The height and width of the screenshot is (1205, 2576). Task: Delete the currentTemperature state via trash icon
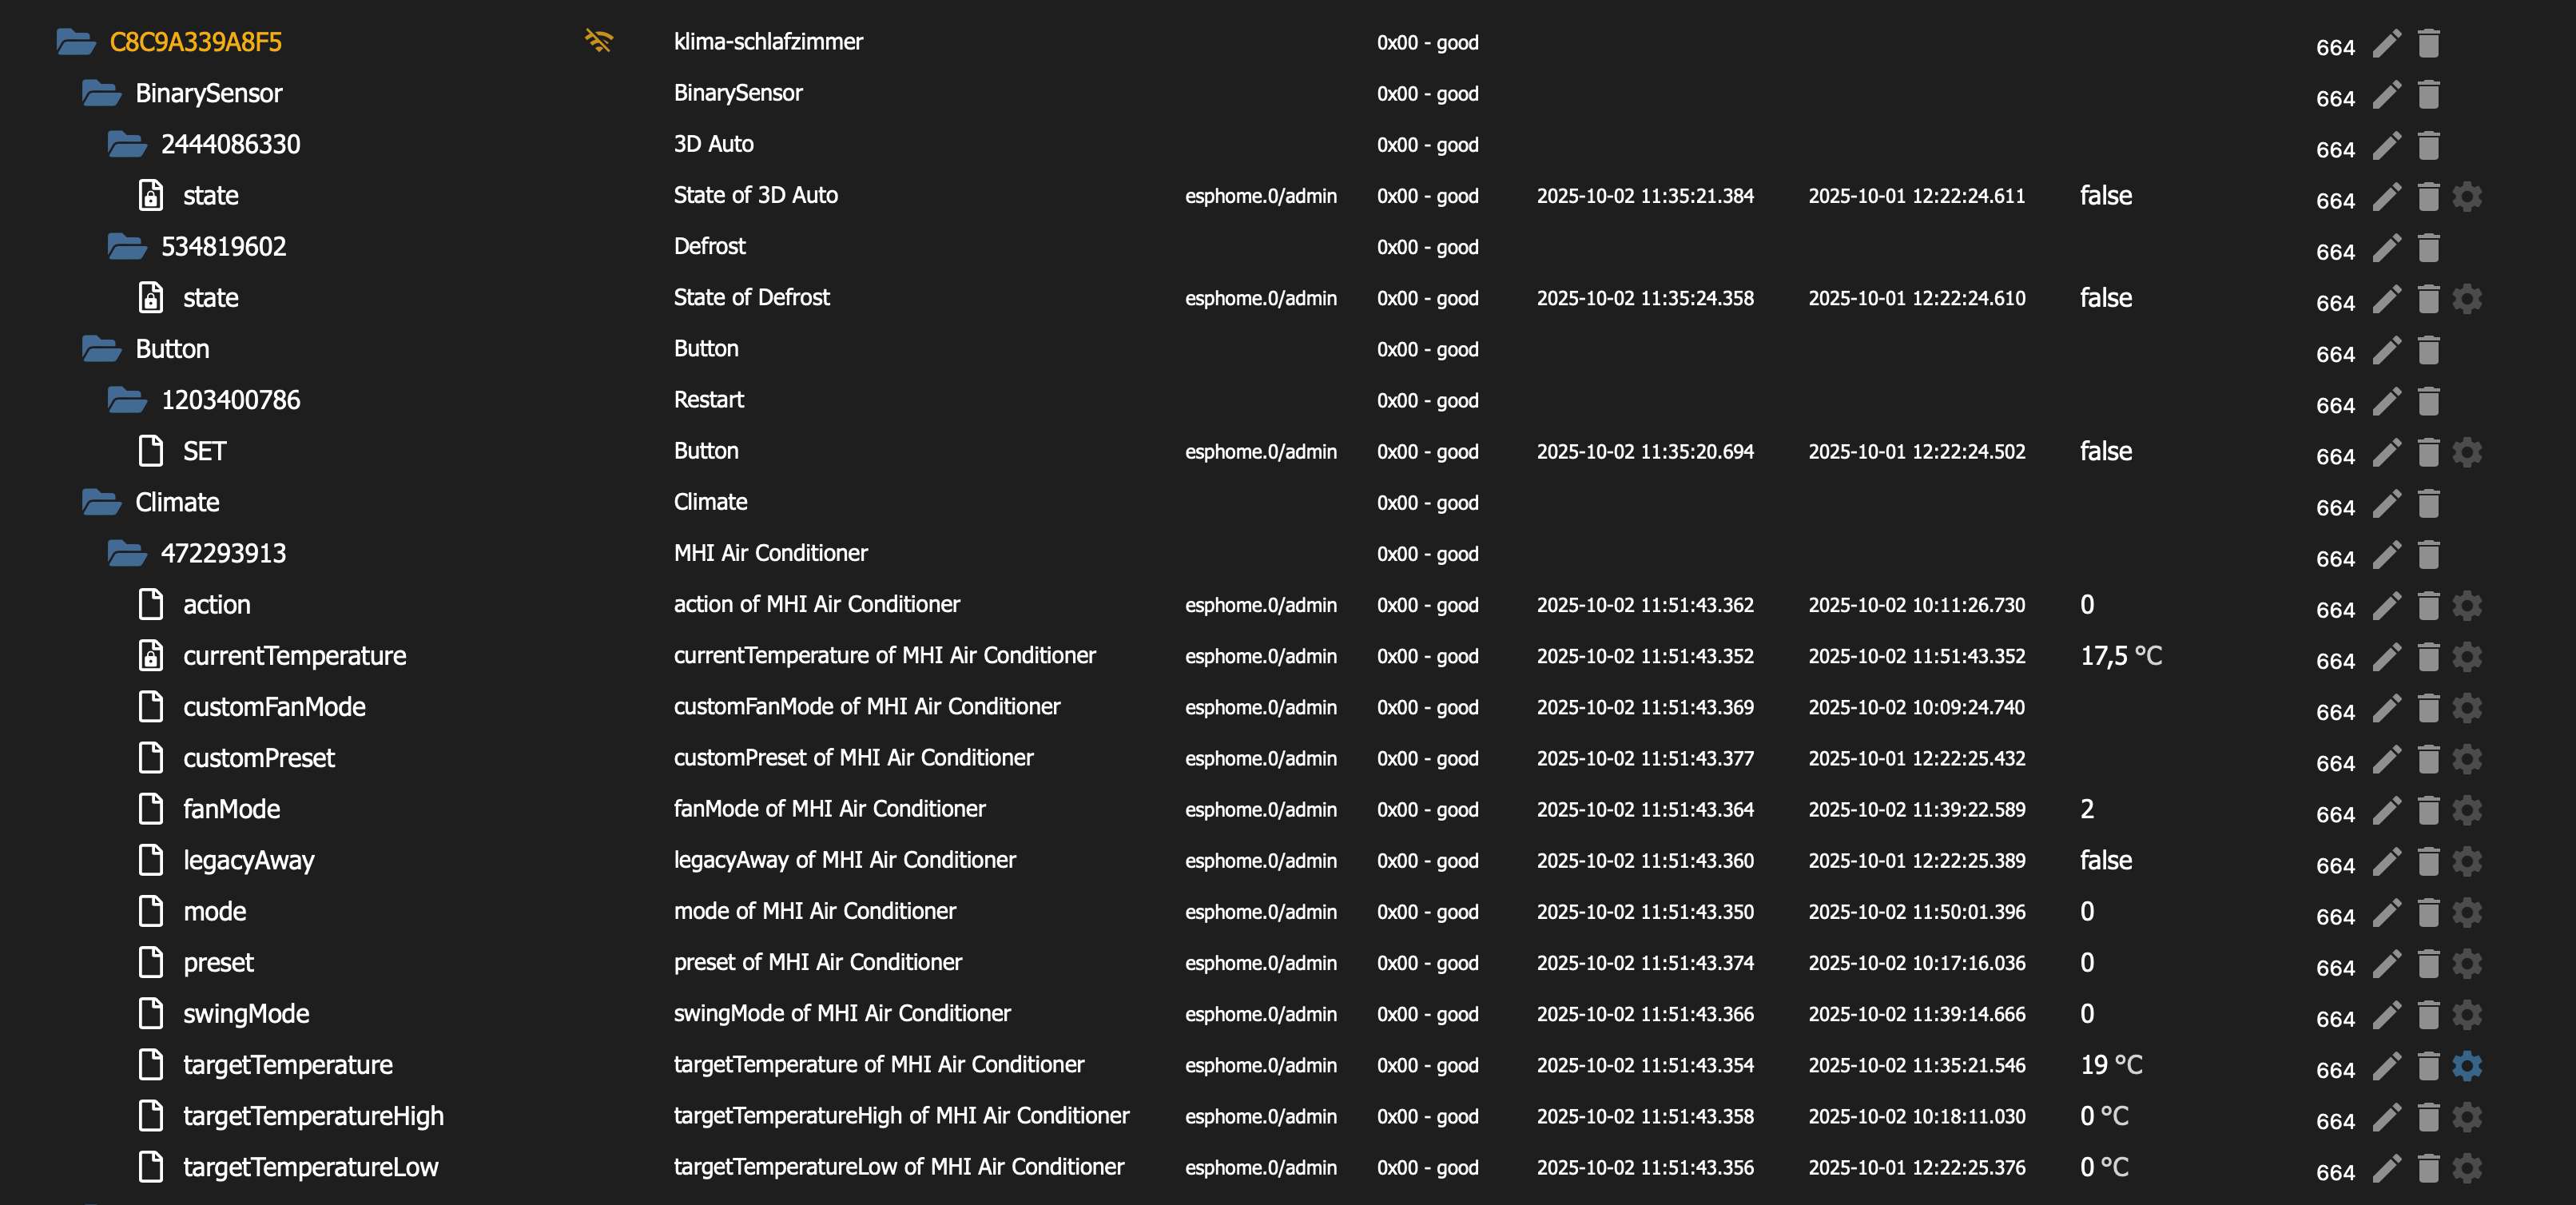pyautogui.click(x=2428, y=657)
